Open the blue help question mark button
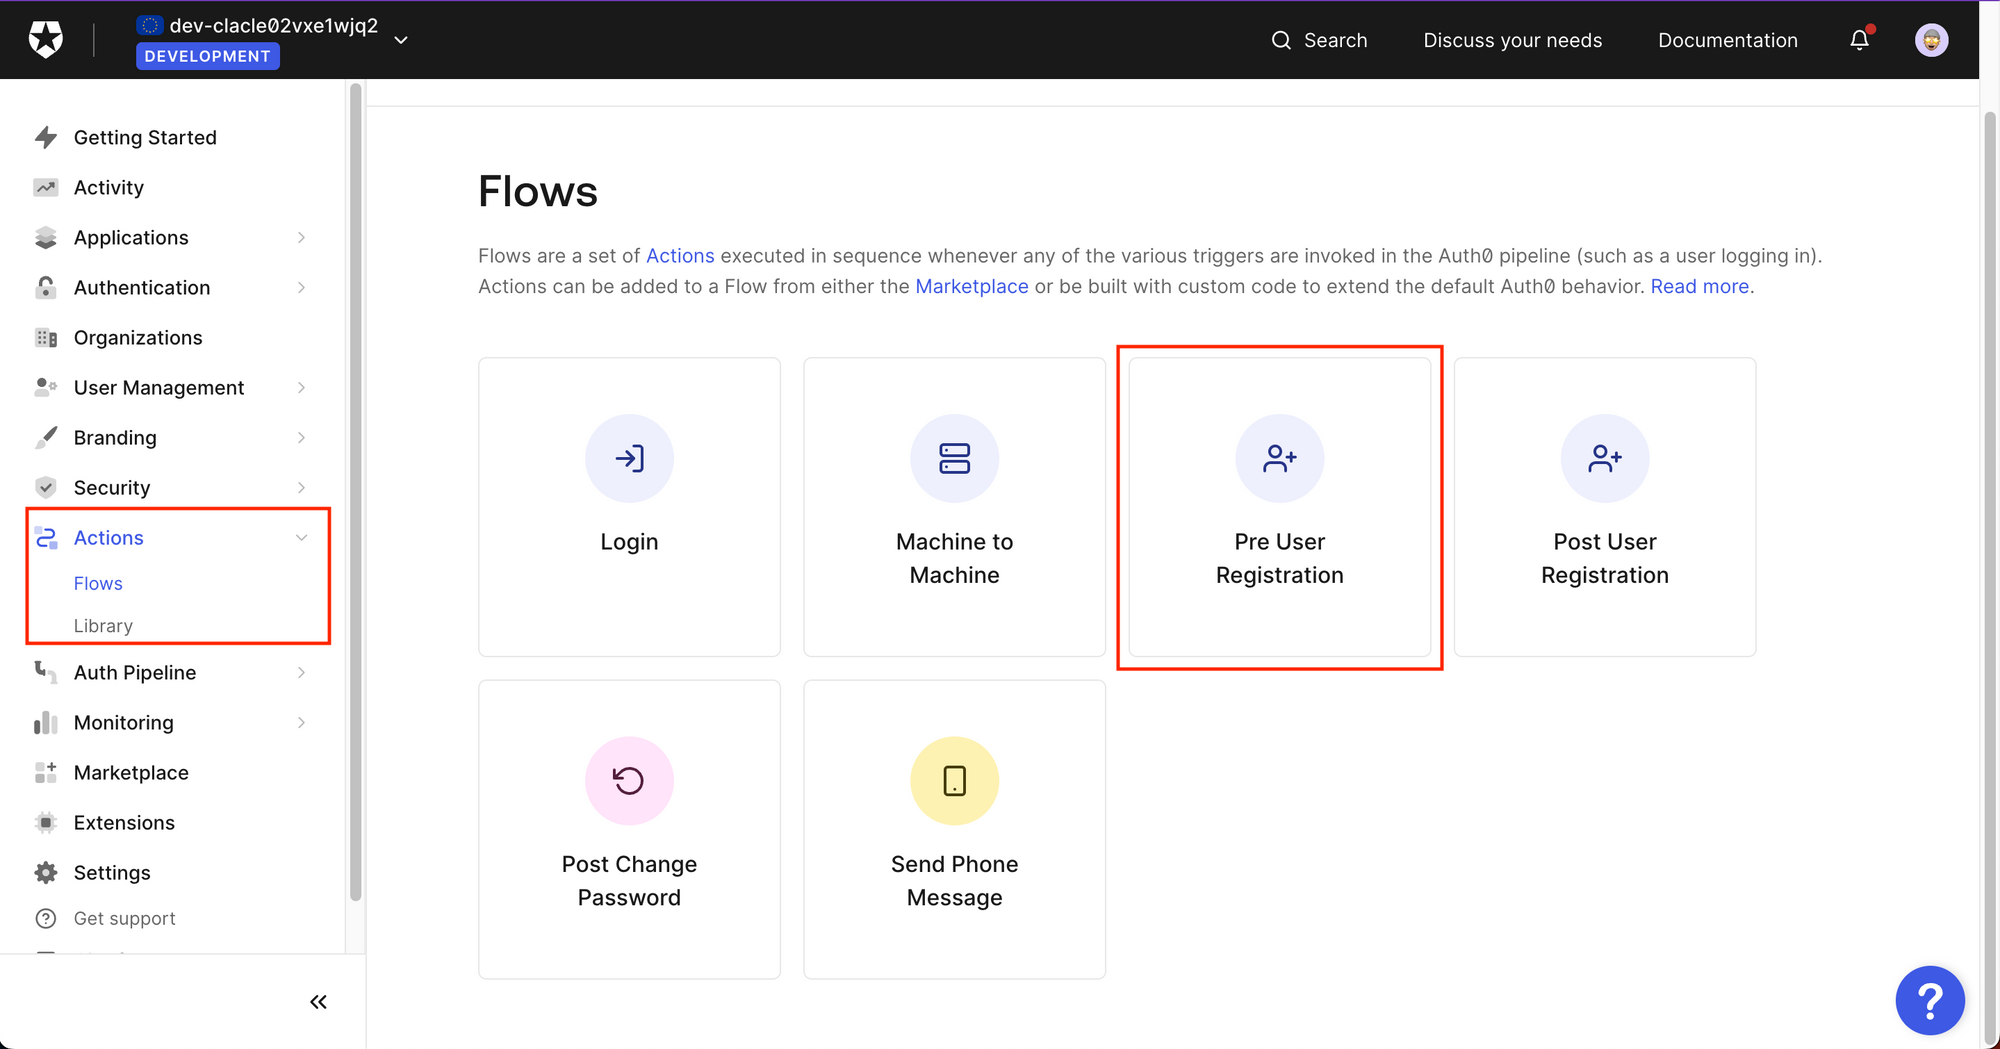The height and width of the screenshot is (1049, 2000). (x=1929, y=1000)
